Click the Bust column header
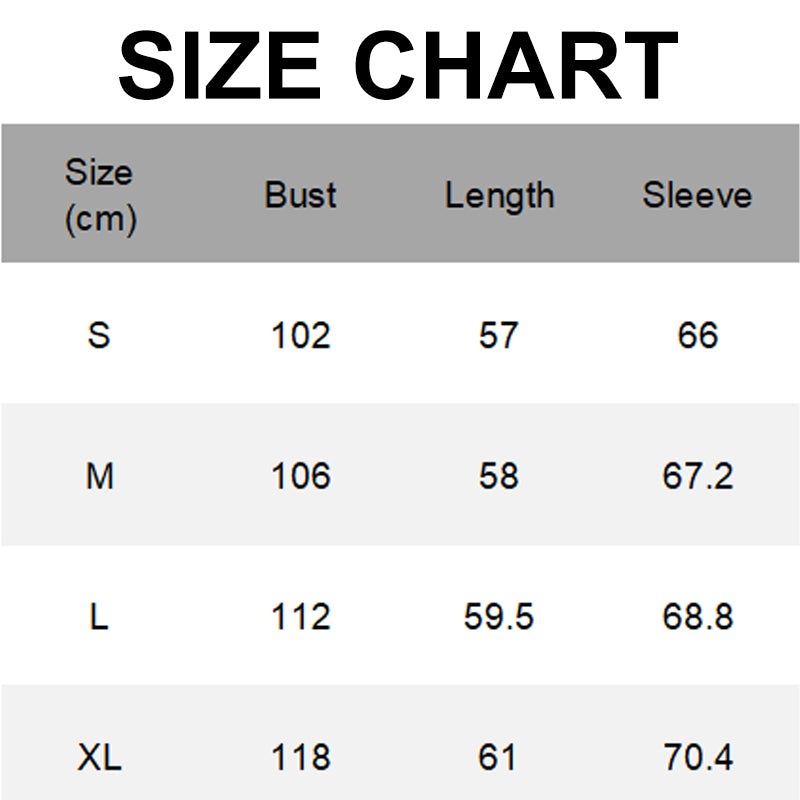800x800 pixels. tap(300, 195)
